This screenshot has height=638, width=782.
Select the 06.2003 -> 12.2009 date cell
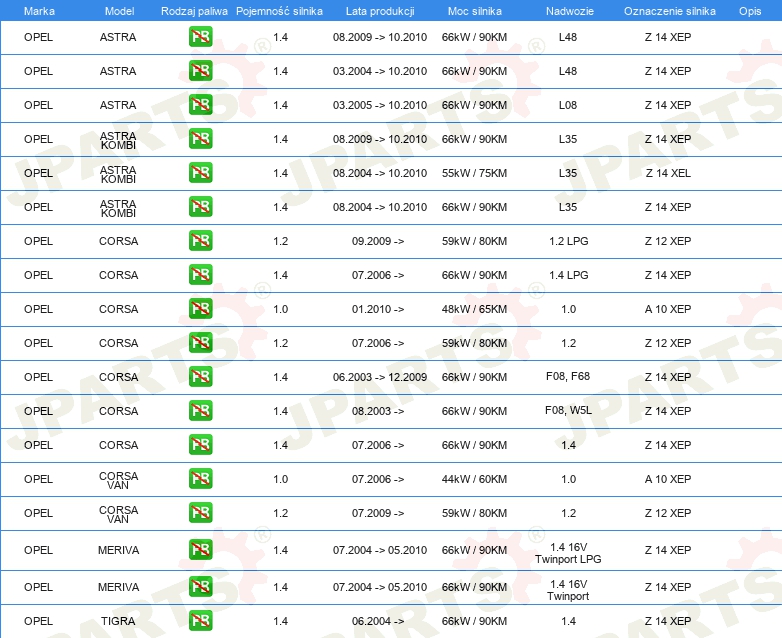pyautogui.click(x=380, y=377)
